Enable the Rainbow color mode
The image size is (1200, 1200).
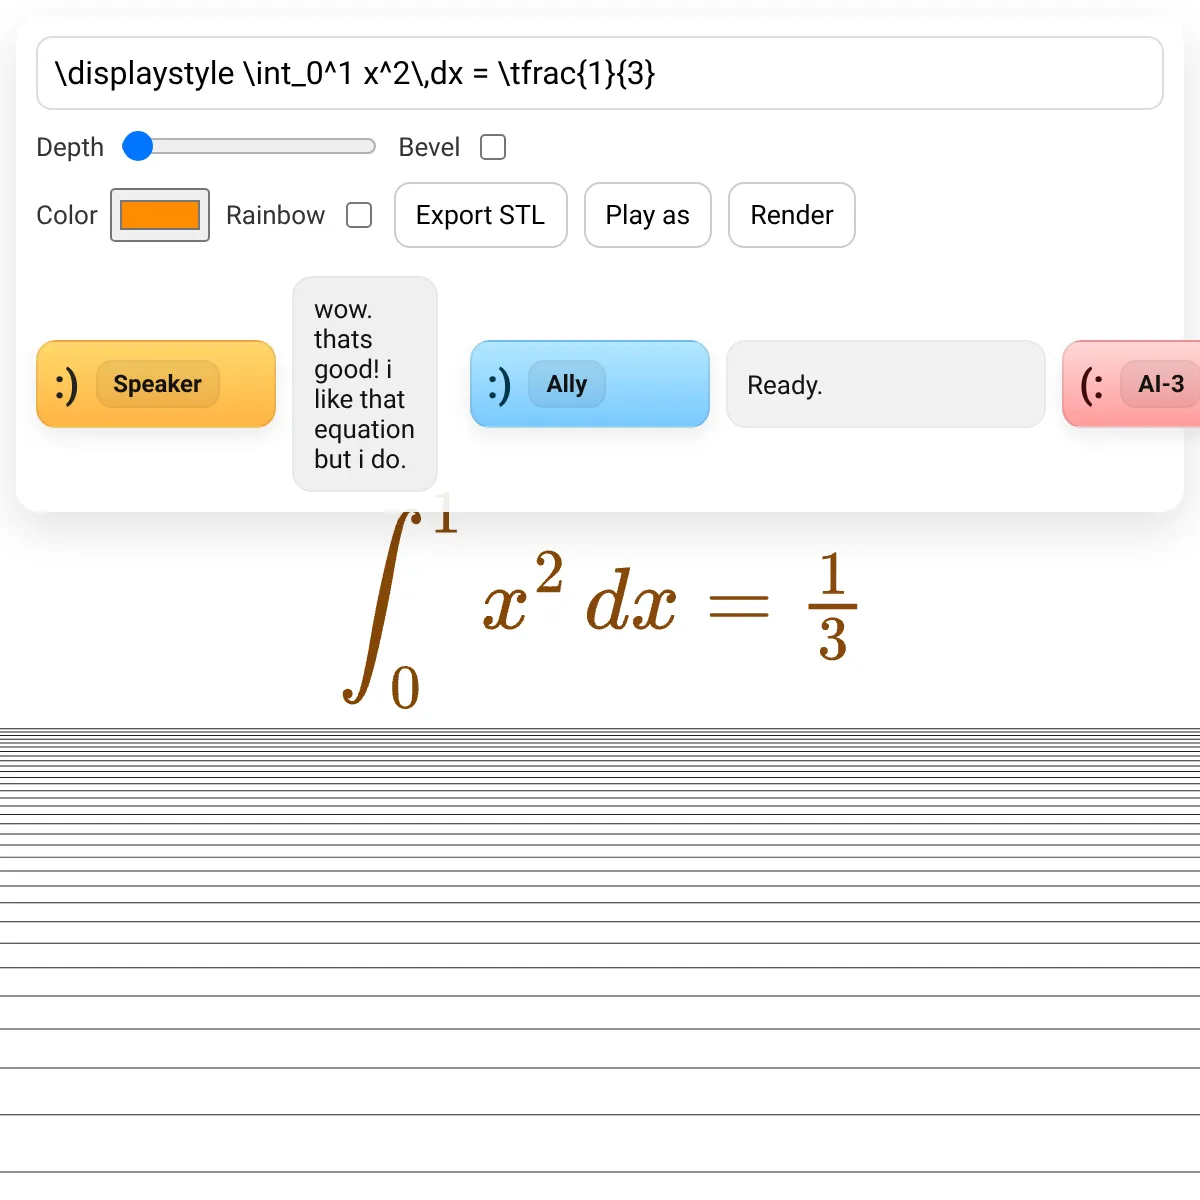tap(359, 215)
